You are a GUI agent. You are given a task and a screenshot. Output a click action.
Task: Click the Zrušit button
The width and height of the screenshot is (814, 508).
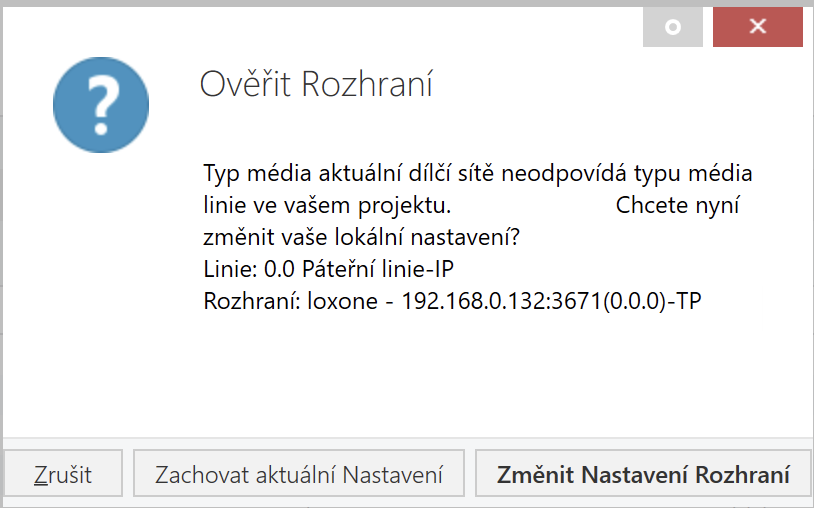tap(63, 474)
